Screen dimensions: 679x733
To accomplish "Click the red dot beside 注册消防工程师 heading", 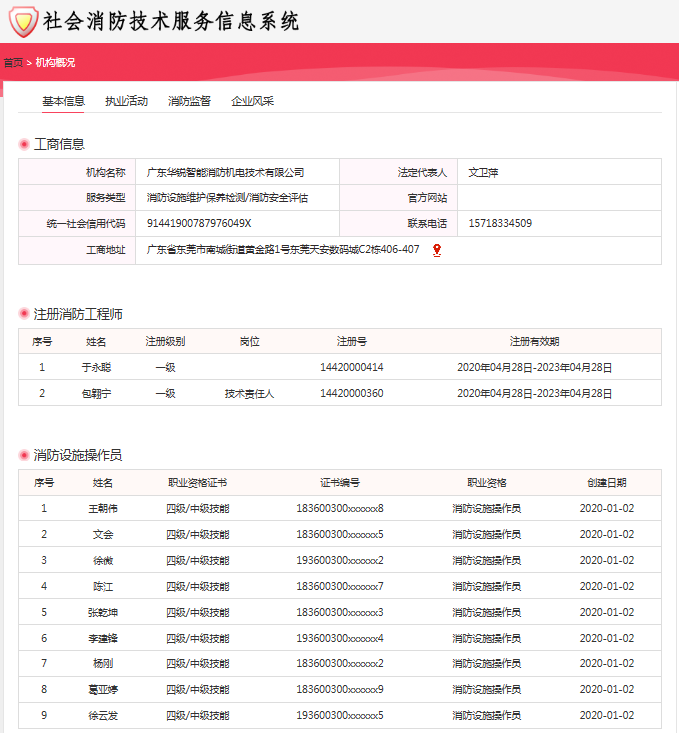I will click(24, 314).
